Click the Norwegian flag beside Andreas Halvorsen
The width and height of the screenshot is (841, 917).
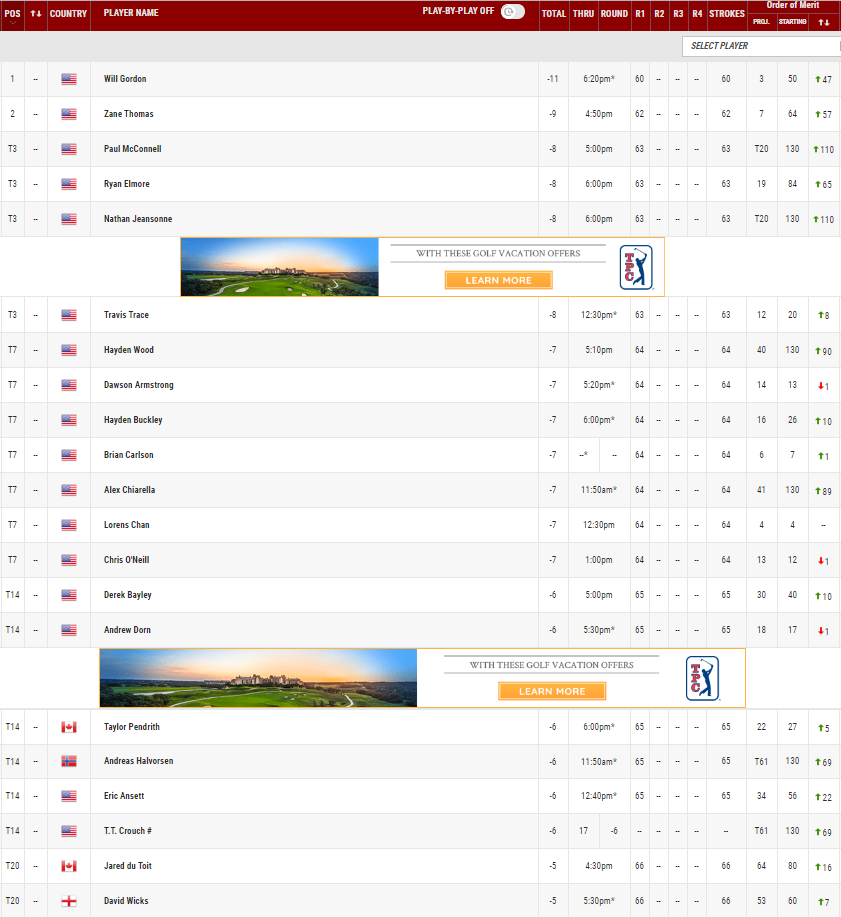pos(68,761)
